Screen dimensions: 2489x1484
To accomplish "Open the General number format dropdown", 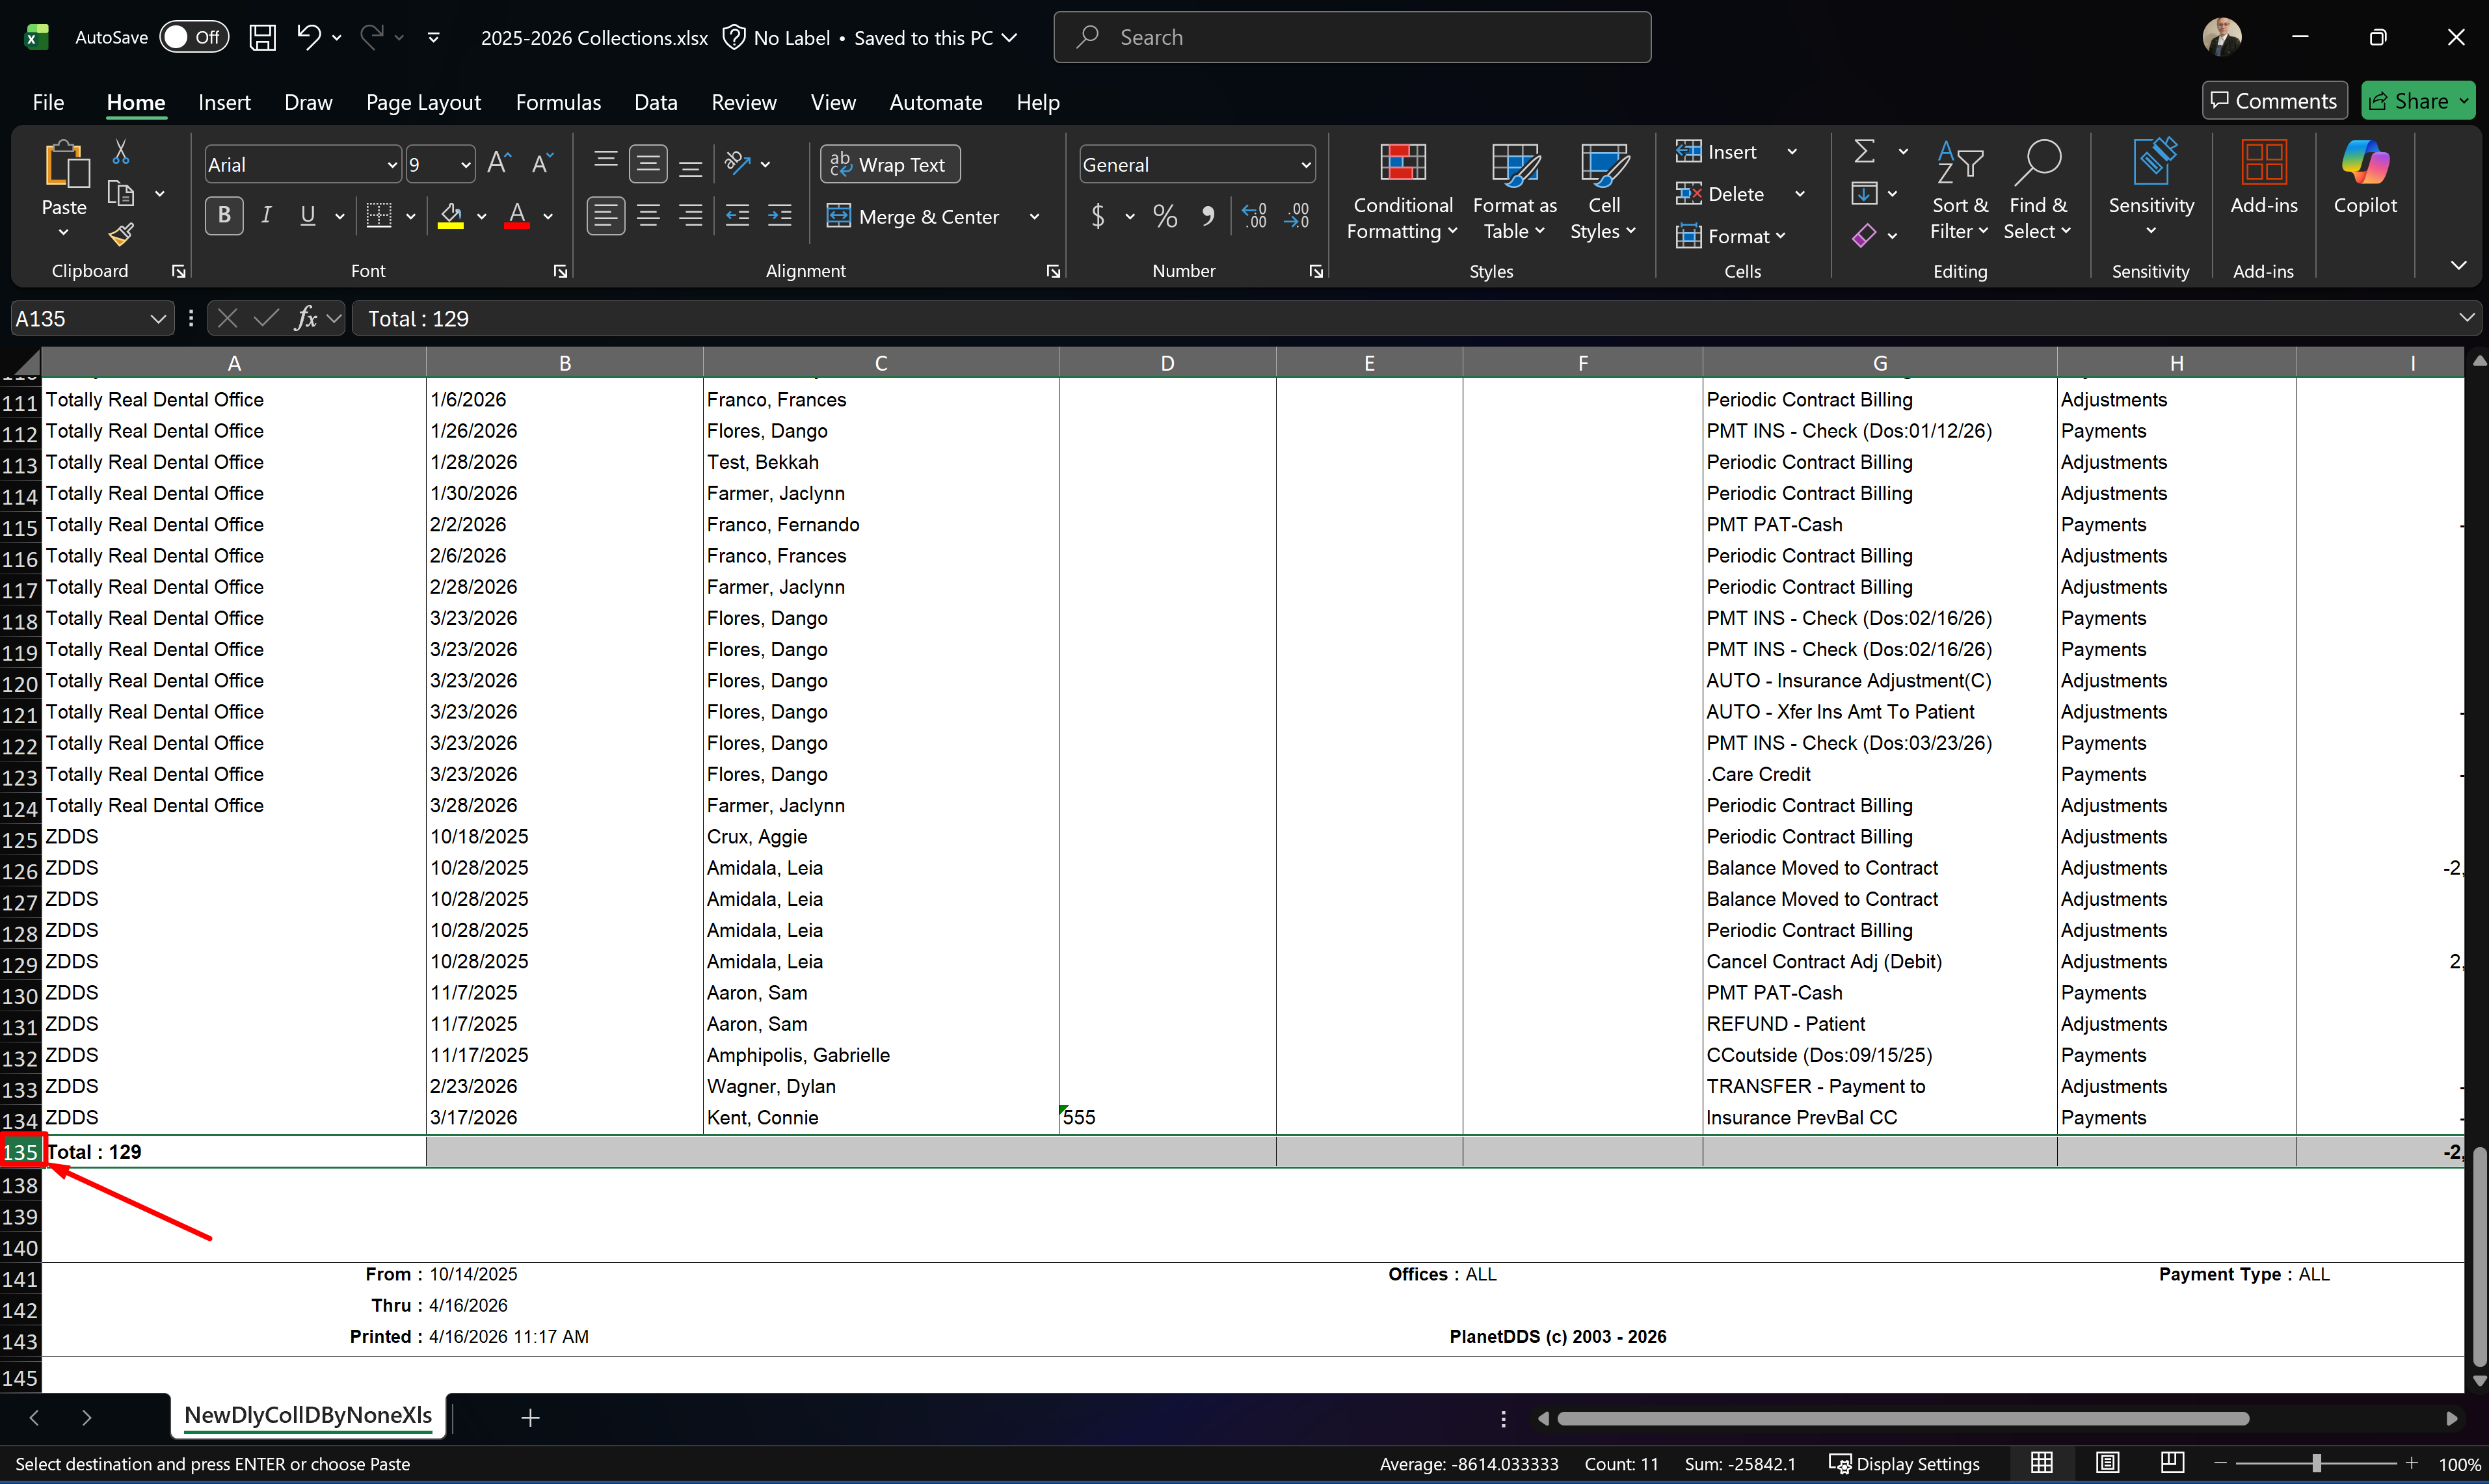I will coord(1306,165).
